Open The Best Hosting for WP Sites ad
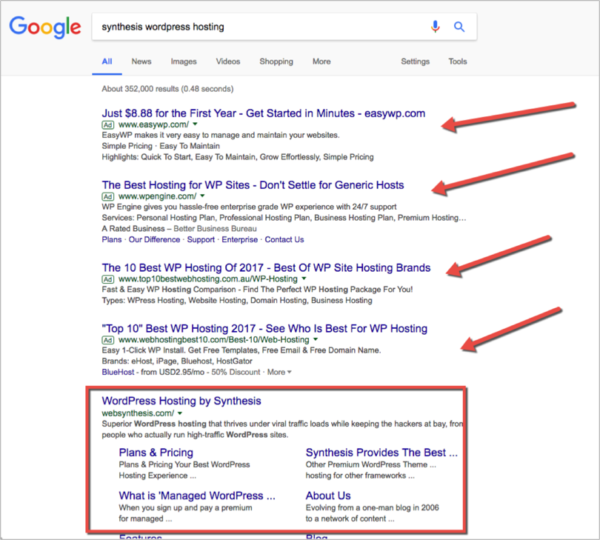Viewport: 600px width, 540px height. [253, 185]
